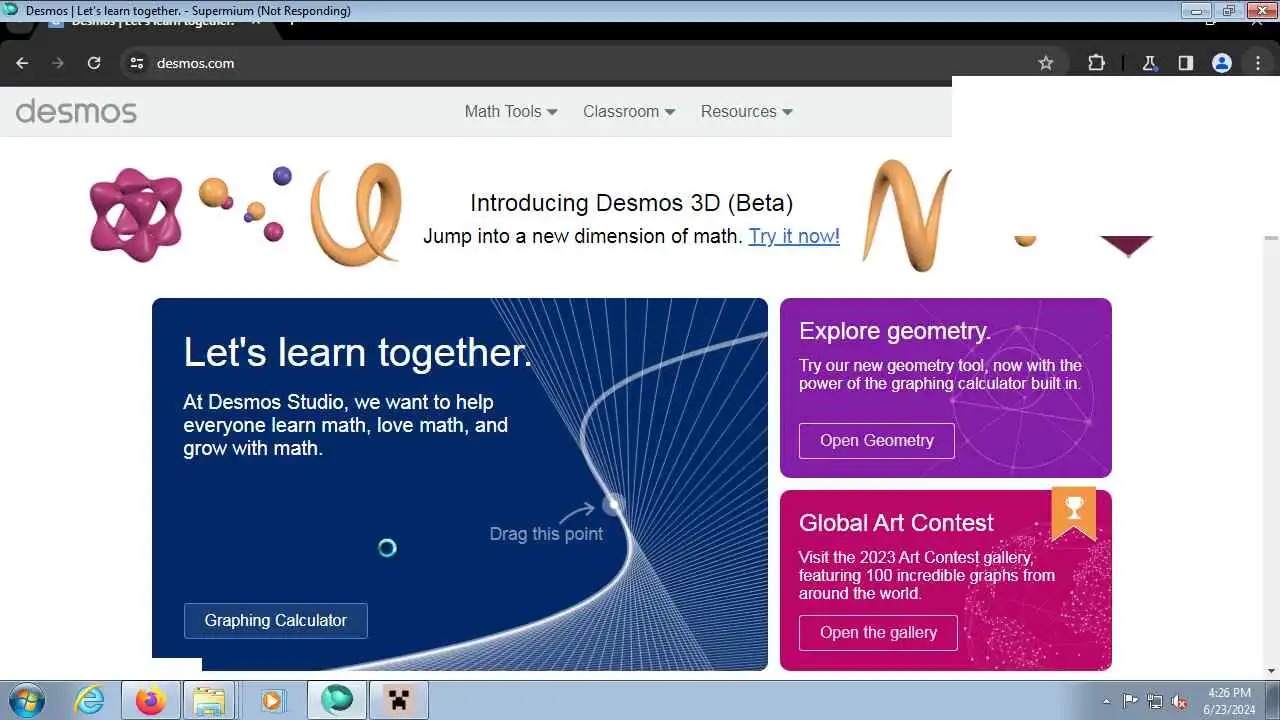Reload the page with the refresh icon
The width and height of the screenshot is (1280, 720).
tap(94, 63)
